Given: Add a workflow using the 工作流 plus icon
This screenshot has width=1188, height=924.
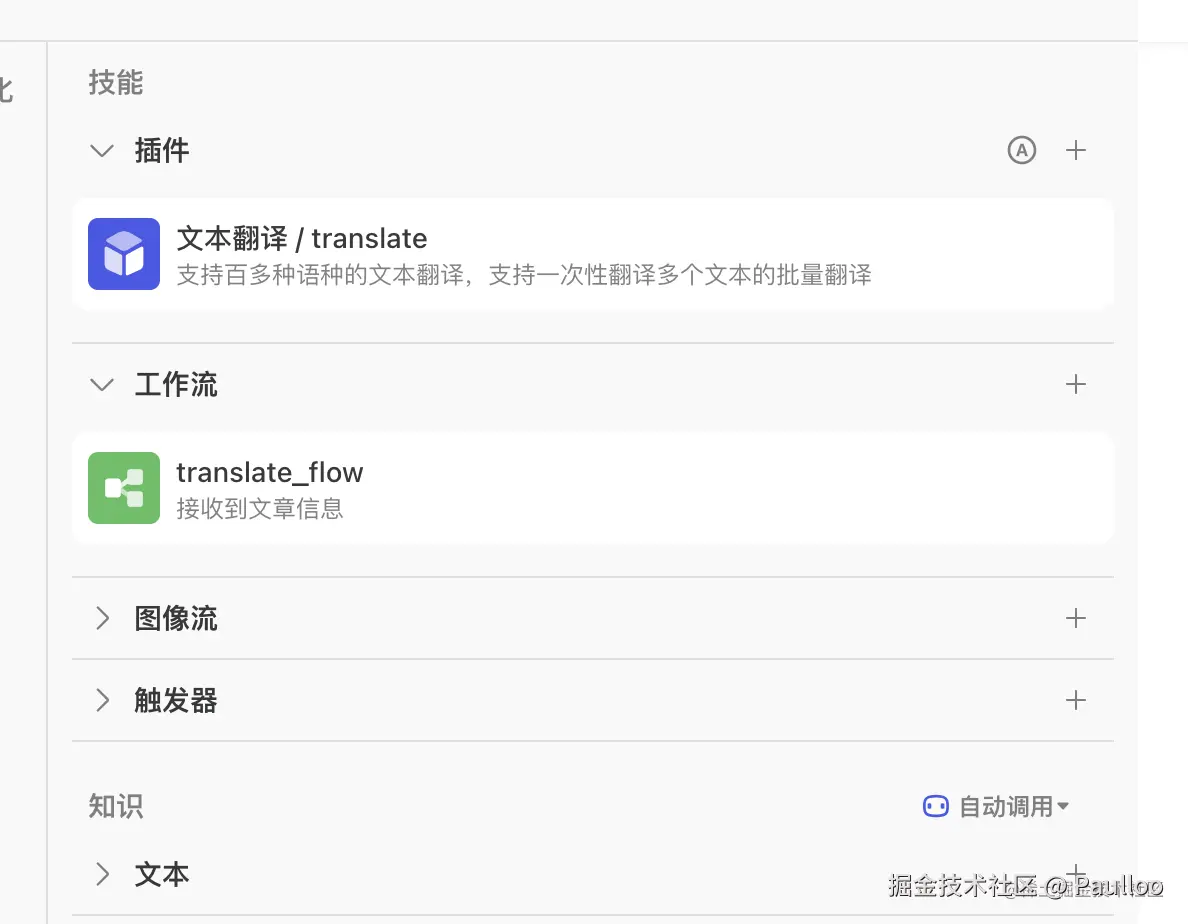Looking at the screenshot, I should click(1076, 384).
